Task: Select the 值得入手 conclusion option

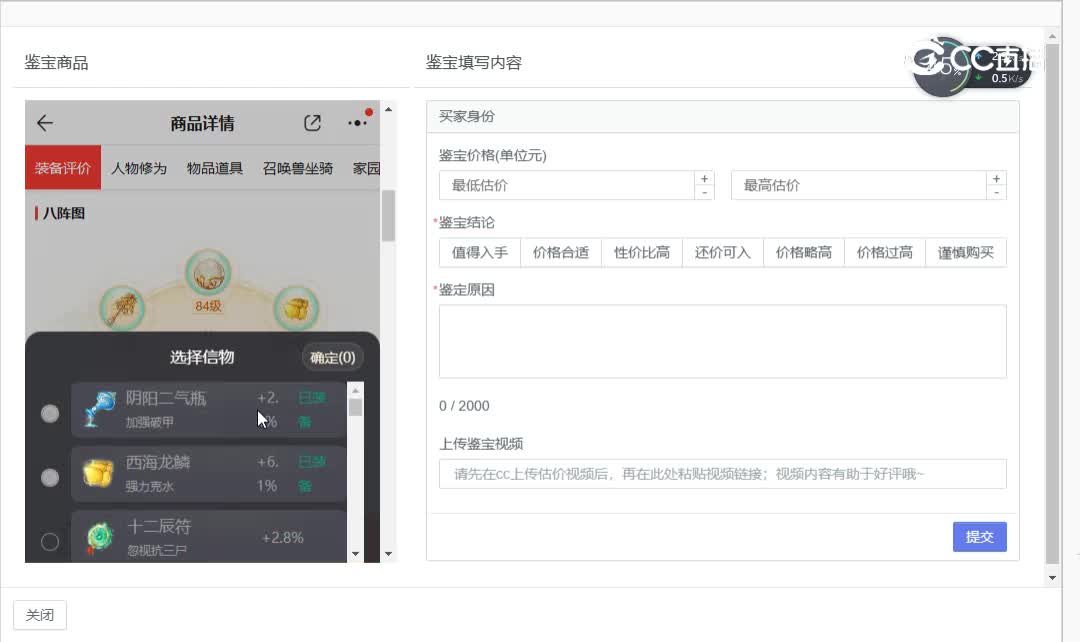Action: [478, 252]
